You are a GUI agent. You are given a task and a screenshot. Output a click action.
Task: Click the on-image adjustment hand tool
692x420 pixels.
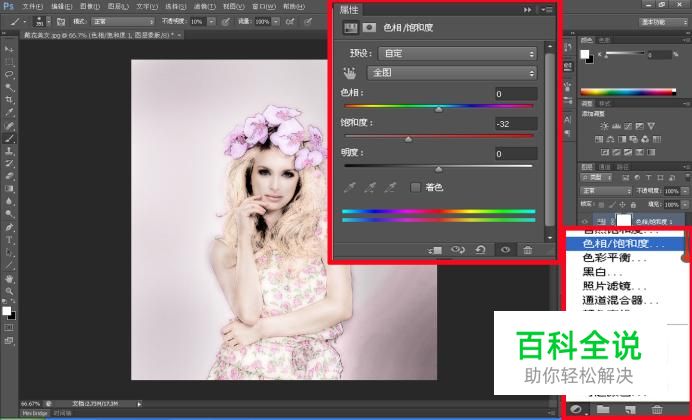(350, 73)
